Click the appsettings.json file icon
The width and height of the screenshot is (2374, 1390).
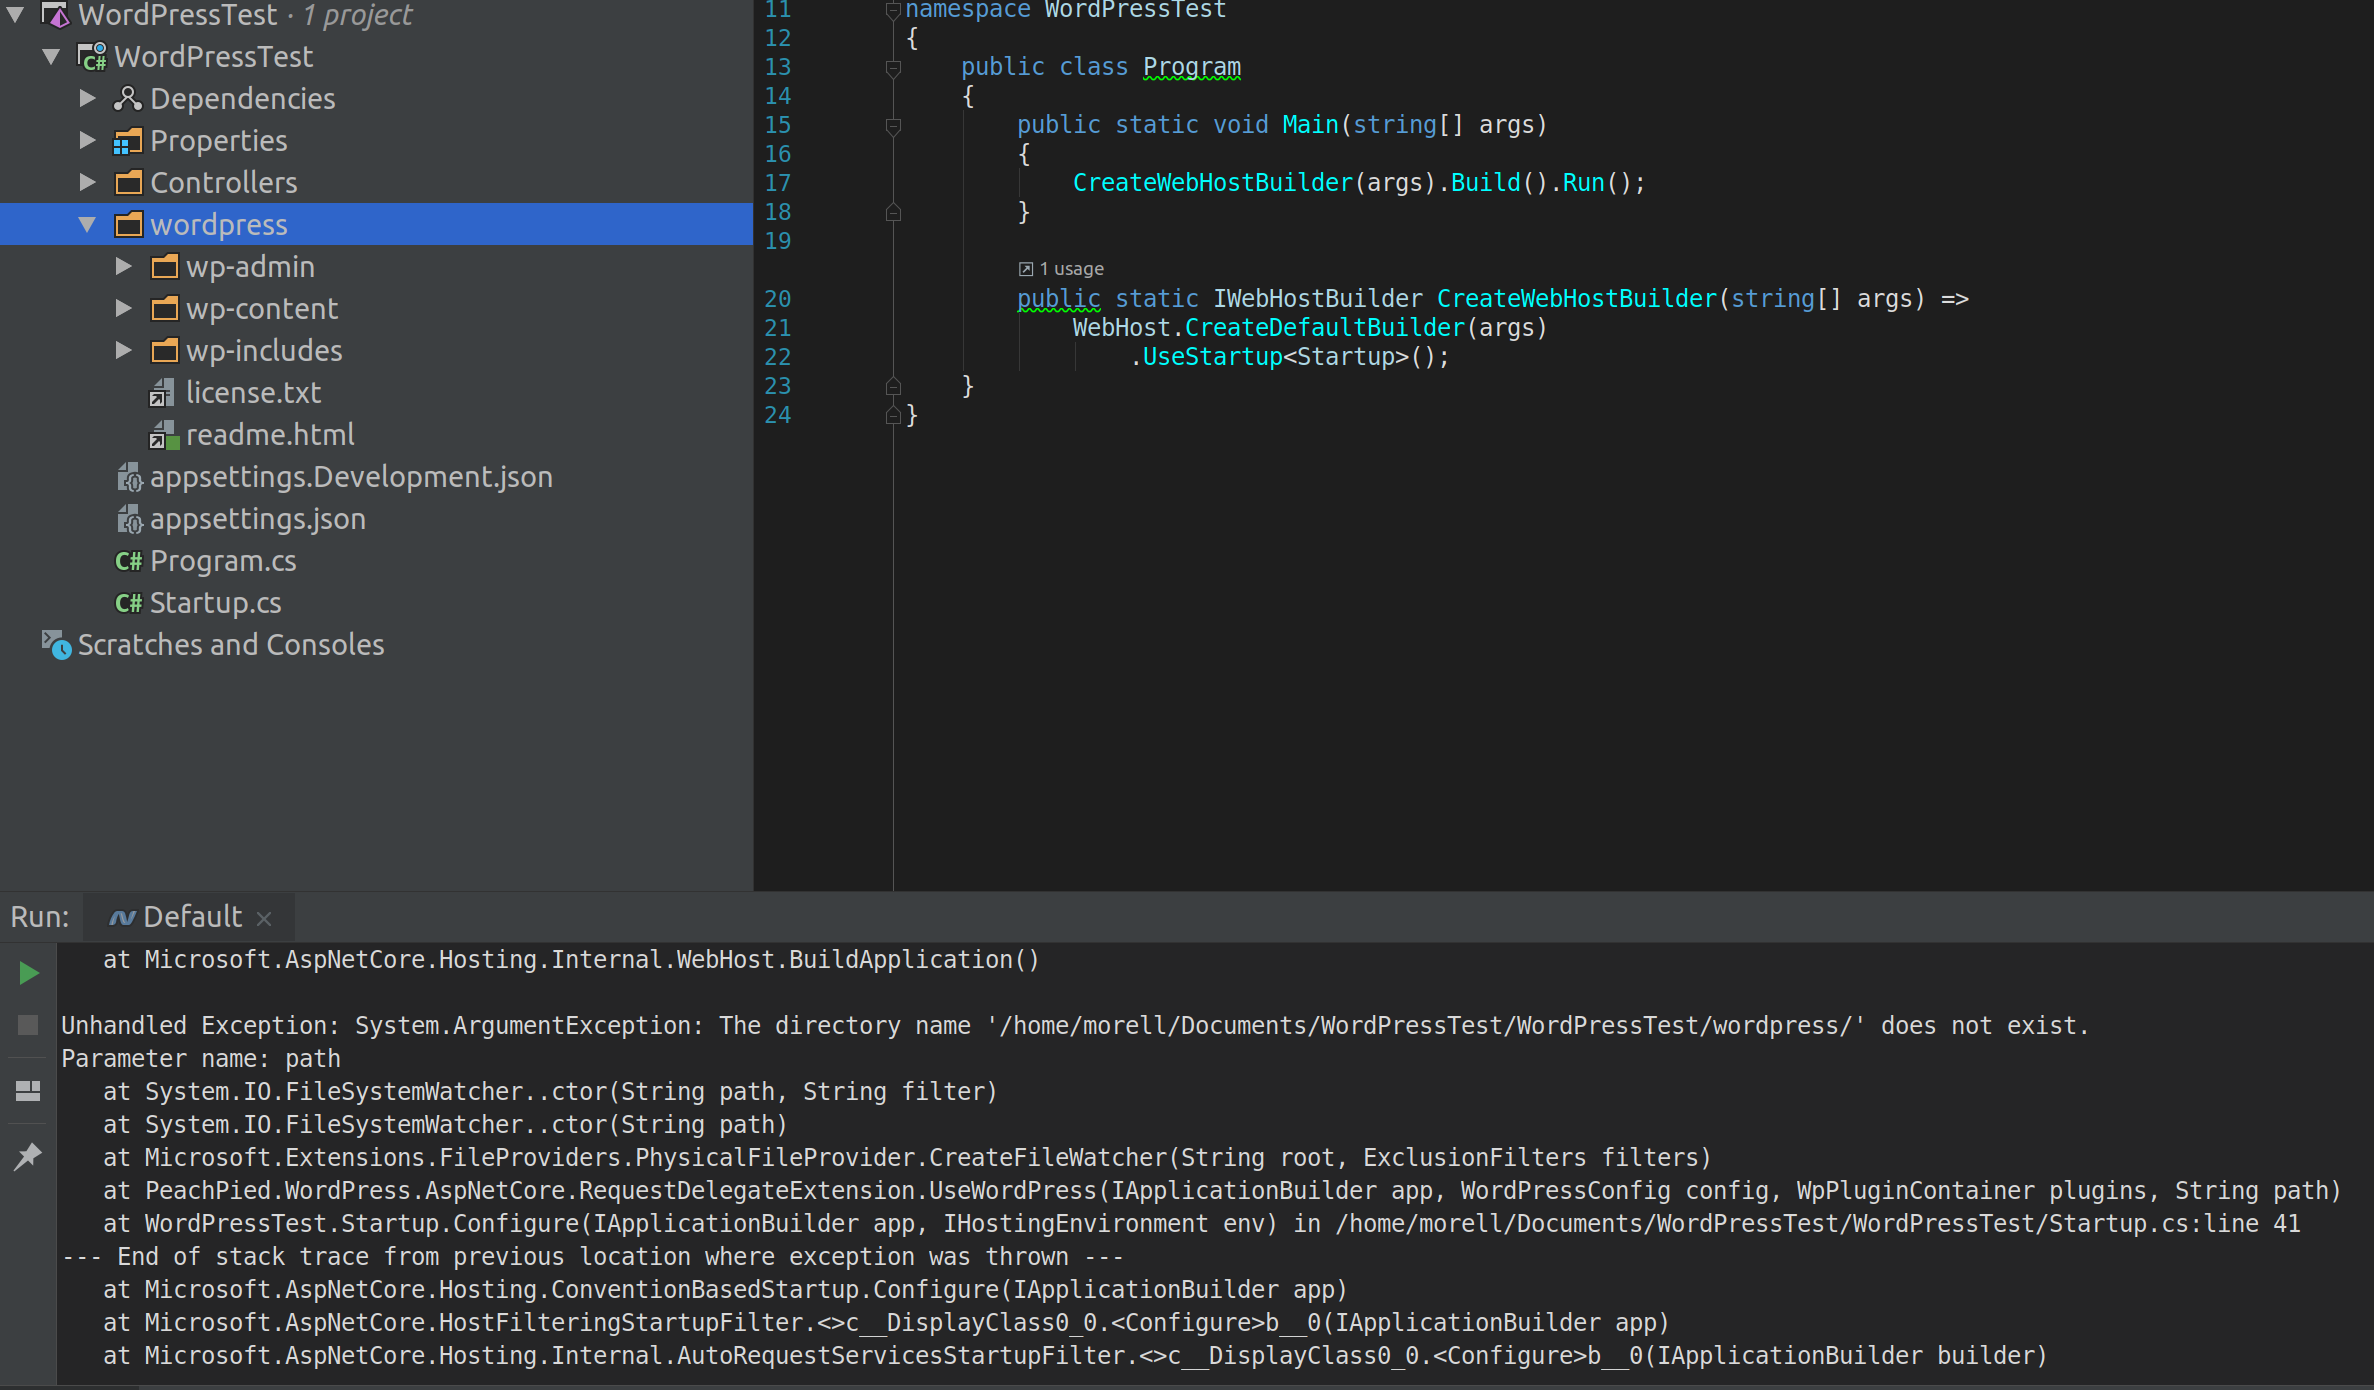point(129,519)
